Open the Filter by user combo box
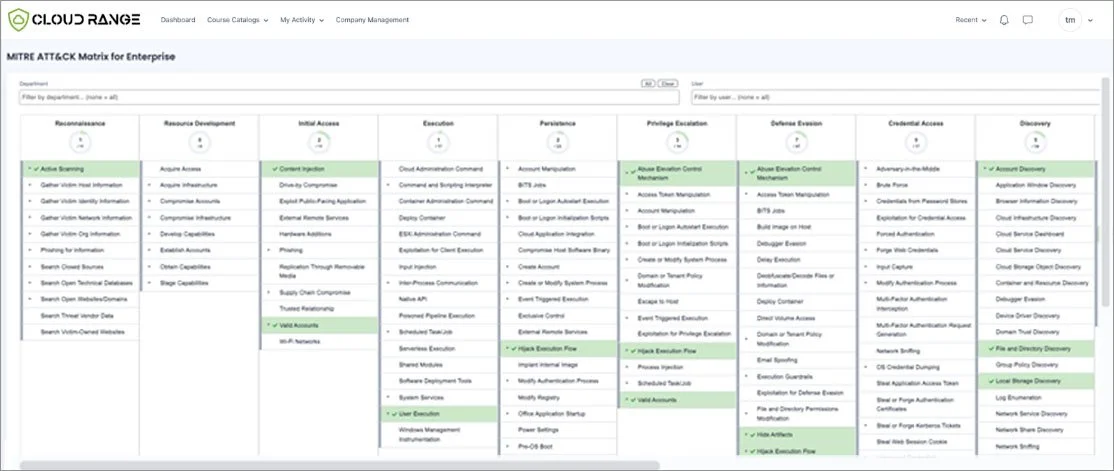This screenshot has width=1114, height=471. tap(897, 97)
